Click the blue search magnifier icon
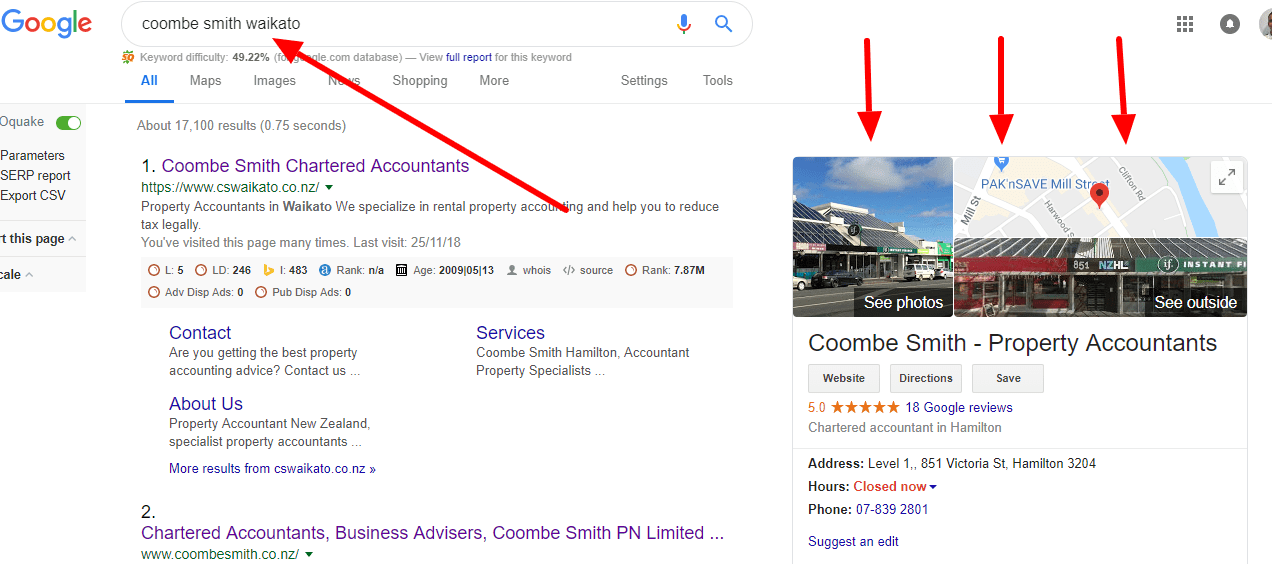Screen dimensions: 1272x564 [x=724, y=24]
